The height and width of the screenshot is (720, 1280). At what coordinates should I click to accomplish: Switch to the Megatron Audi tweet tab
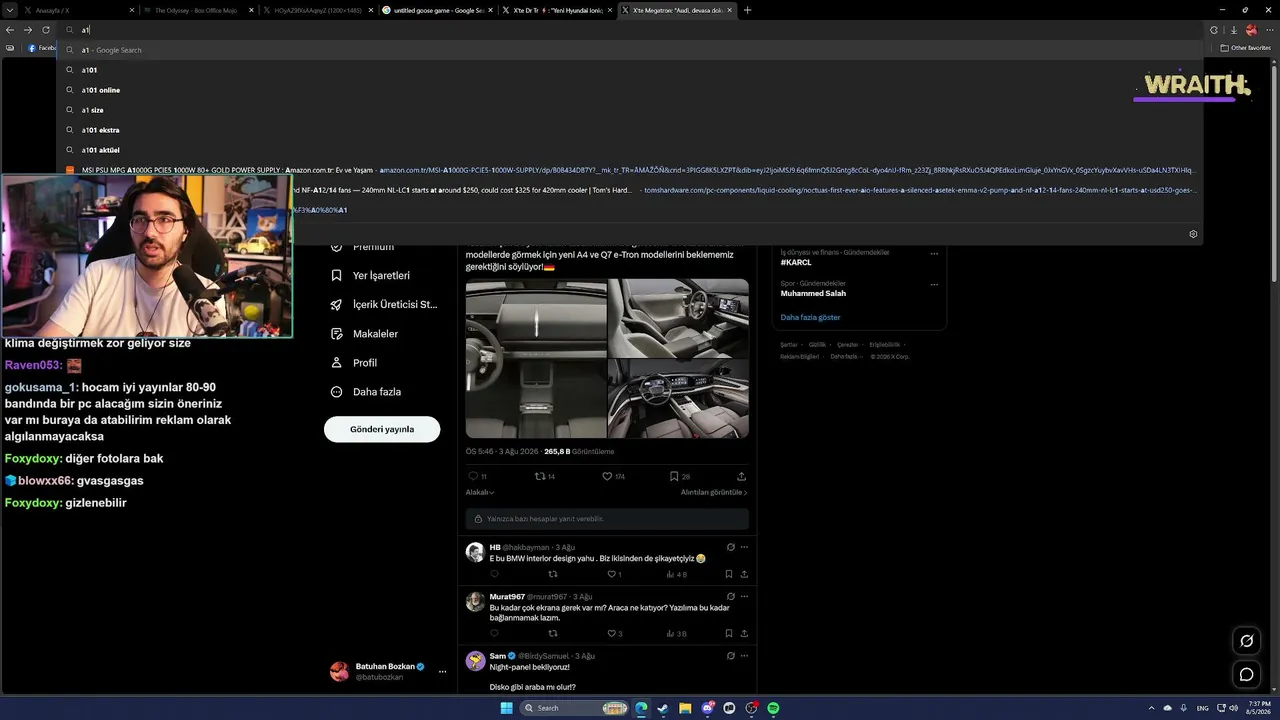click(x=676, y=10)
